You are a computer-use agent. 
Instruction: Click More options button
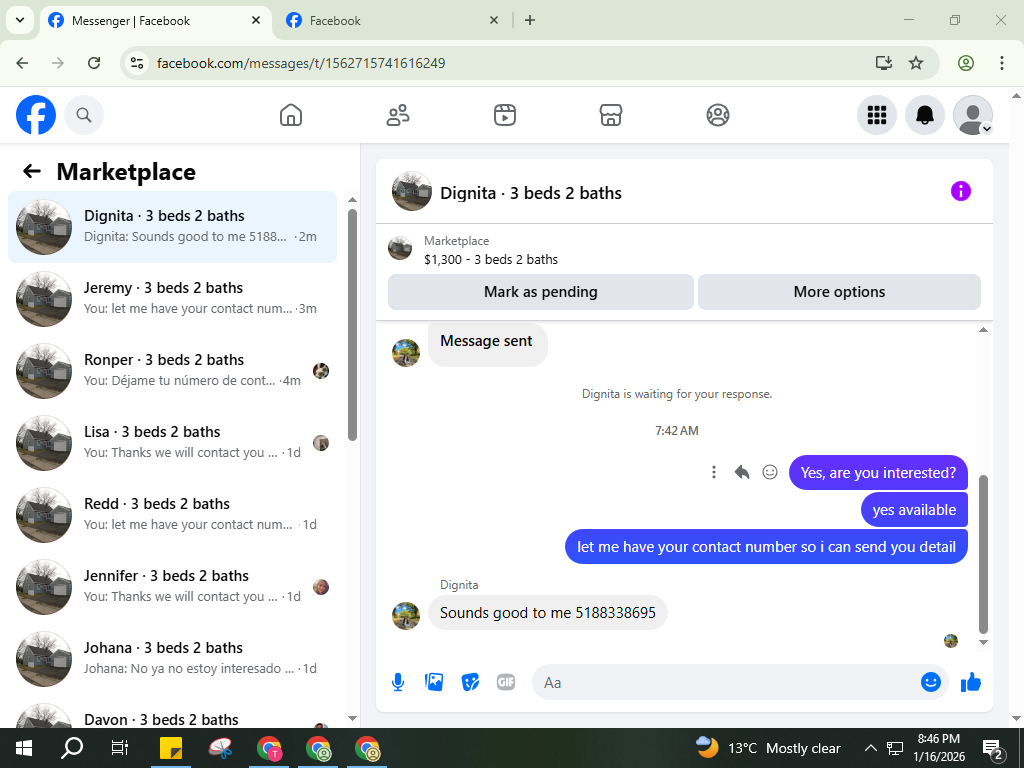[x=839, y=292]
